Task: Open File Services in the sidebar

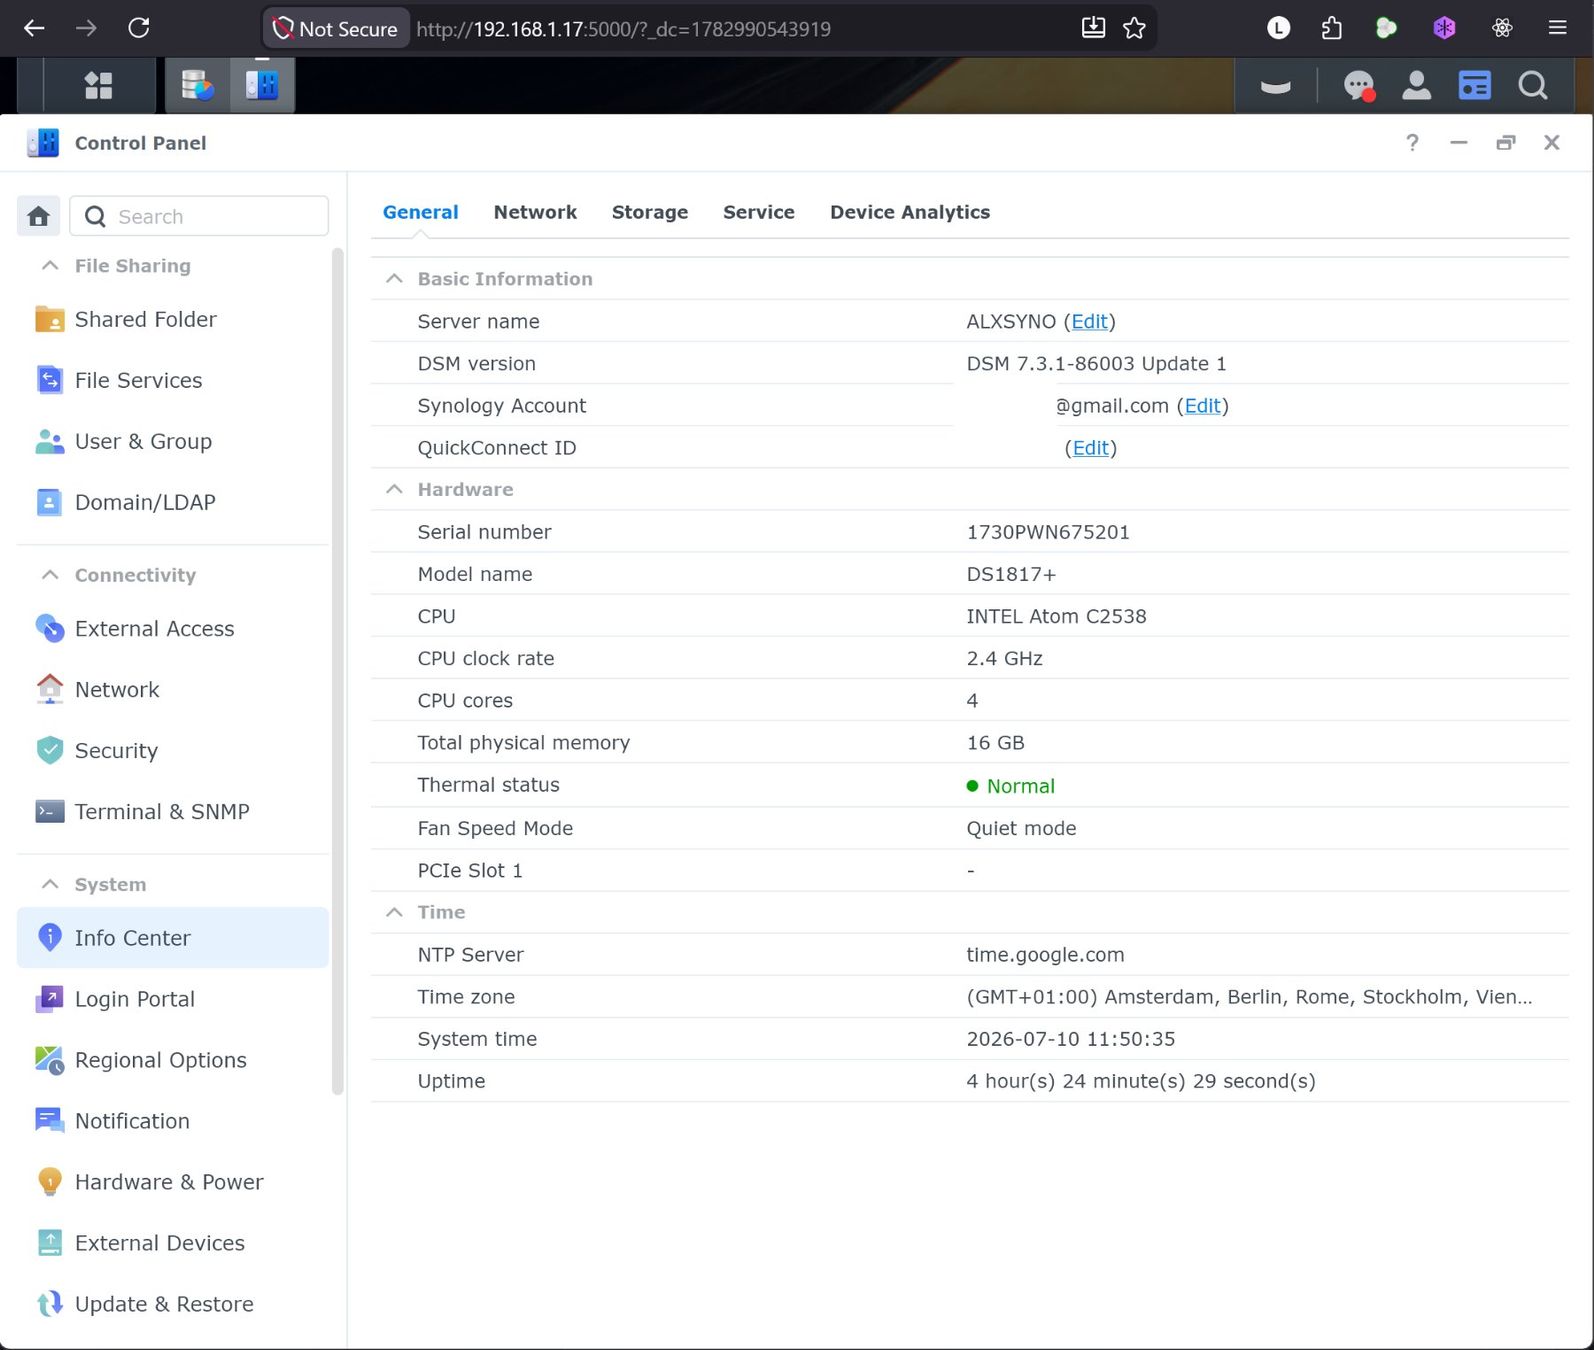Action: pos(173,380)
